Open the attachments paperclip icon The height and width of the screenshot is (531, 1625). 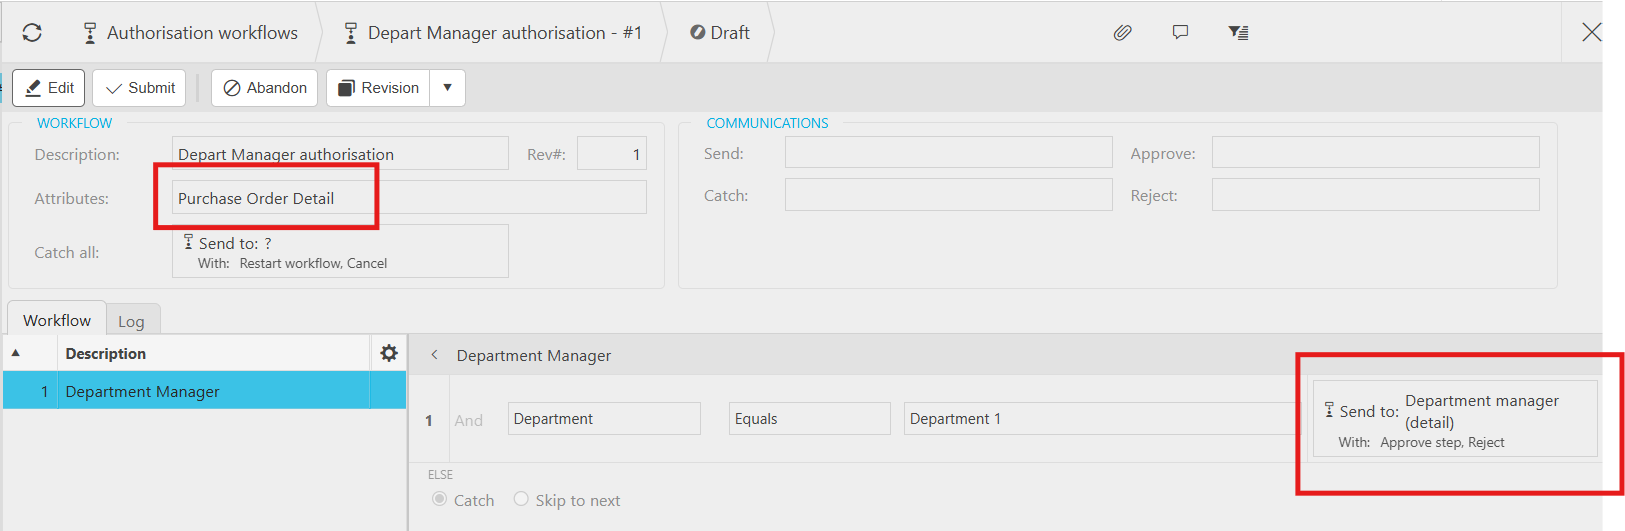tap(1123, 33)
